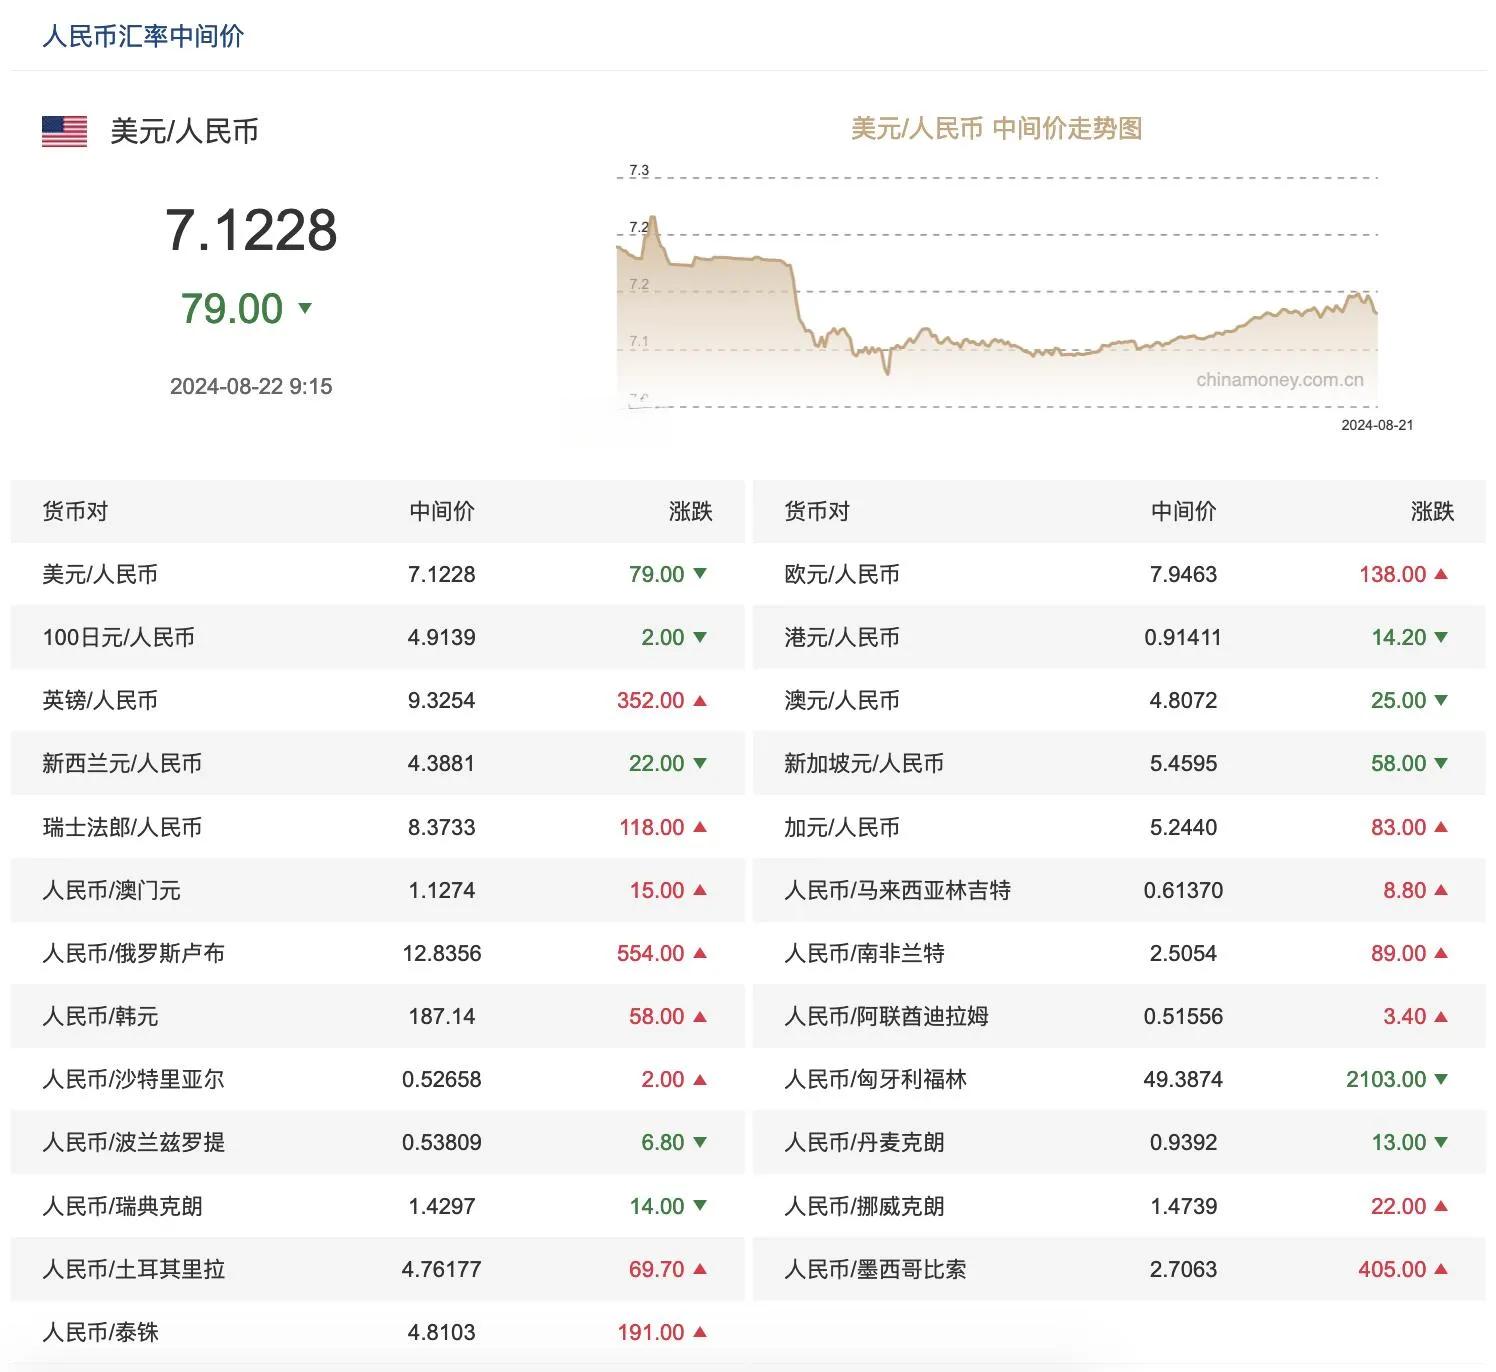Click red up arrow in 英镑/人民币 row
The height and width of the screenshot is (1372, 1496).
(x=700, y=701)
